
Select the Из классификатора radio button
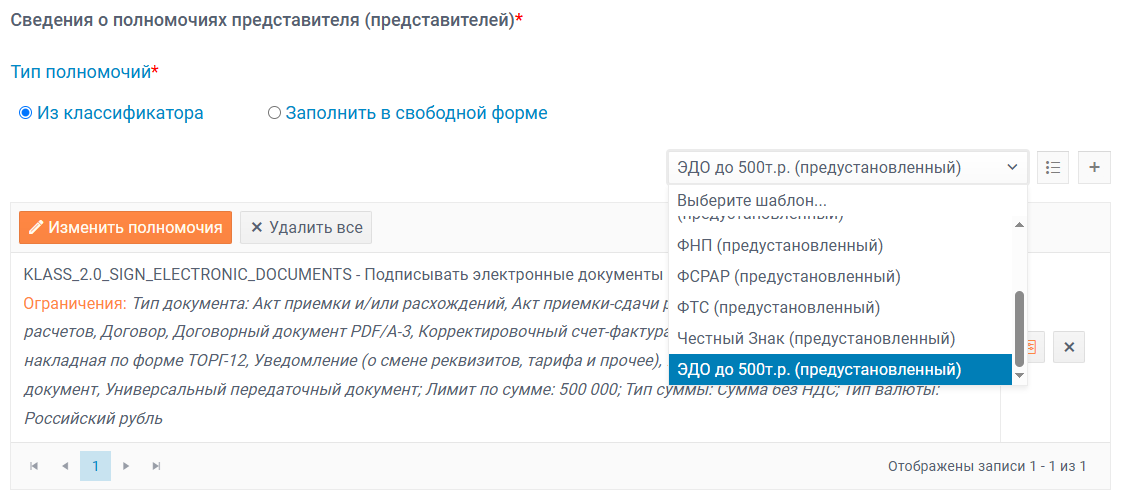pyautogui.click(x=26, y=113)
